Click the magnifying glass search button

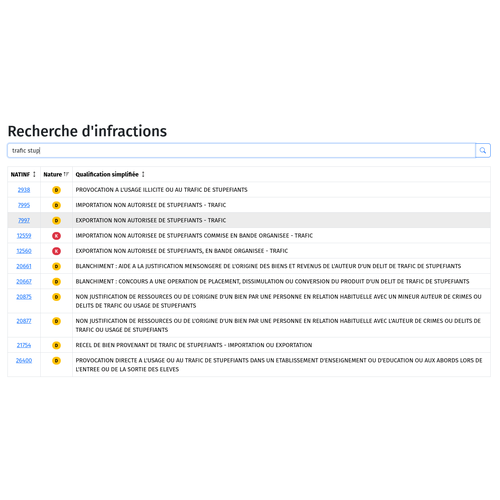tap(483, 150)
